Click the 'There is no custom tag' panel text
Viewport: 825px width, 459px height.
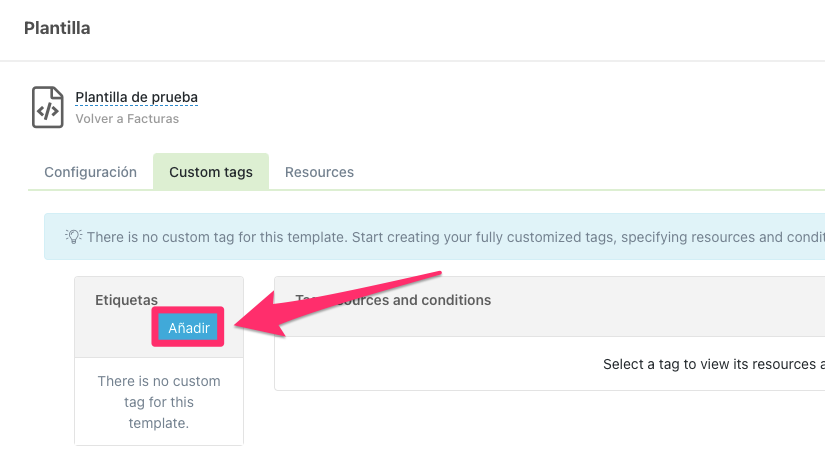[x=158, y=402]
